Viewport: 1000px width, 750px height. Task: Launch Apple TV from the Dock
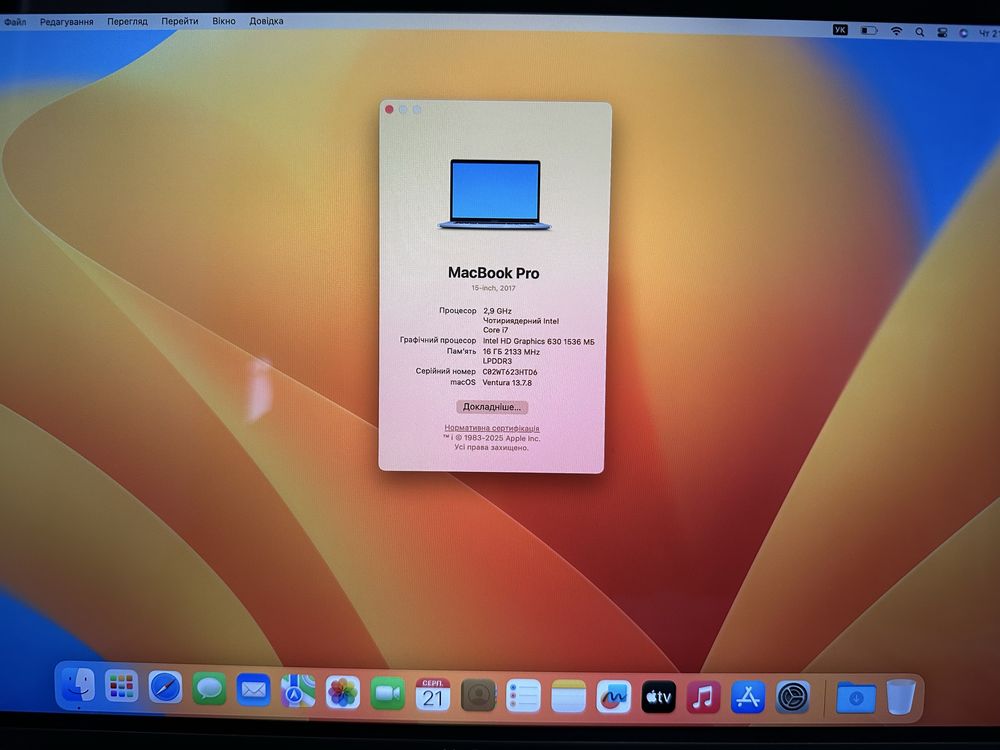tap(658, 697)
